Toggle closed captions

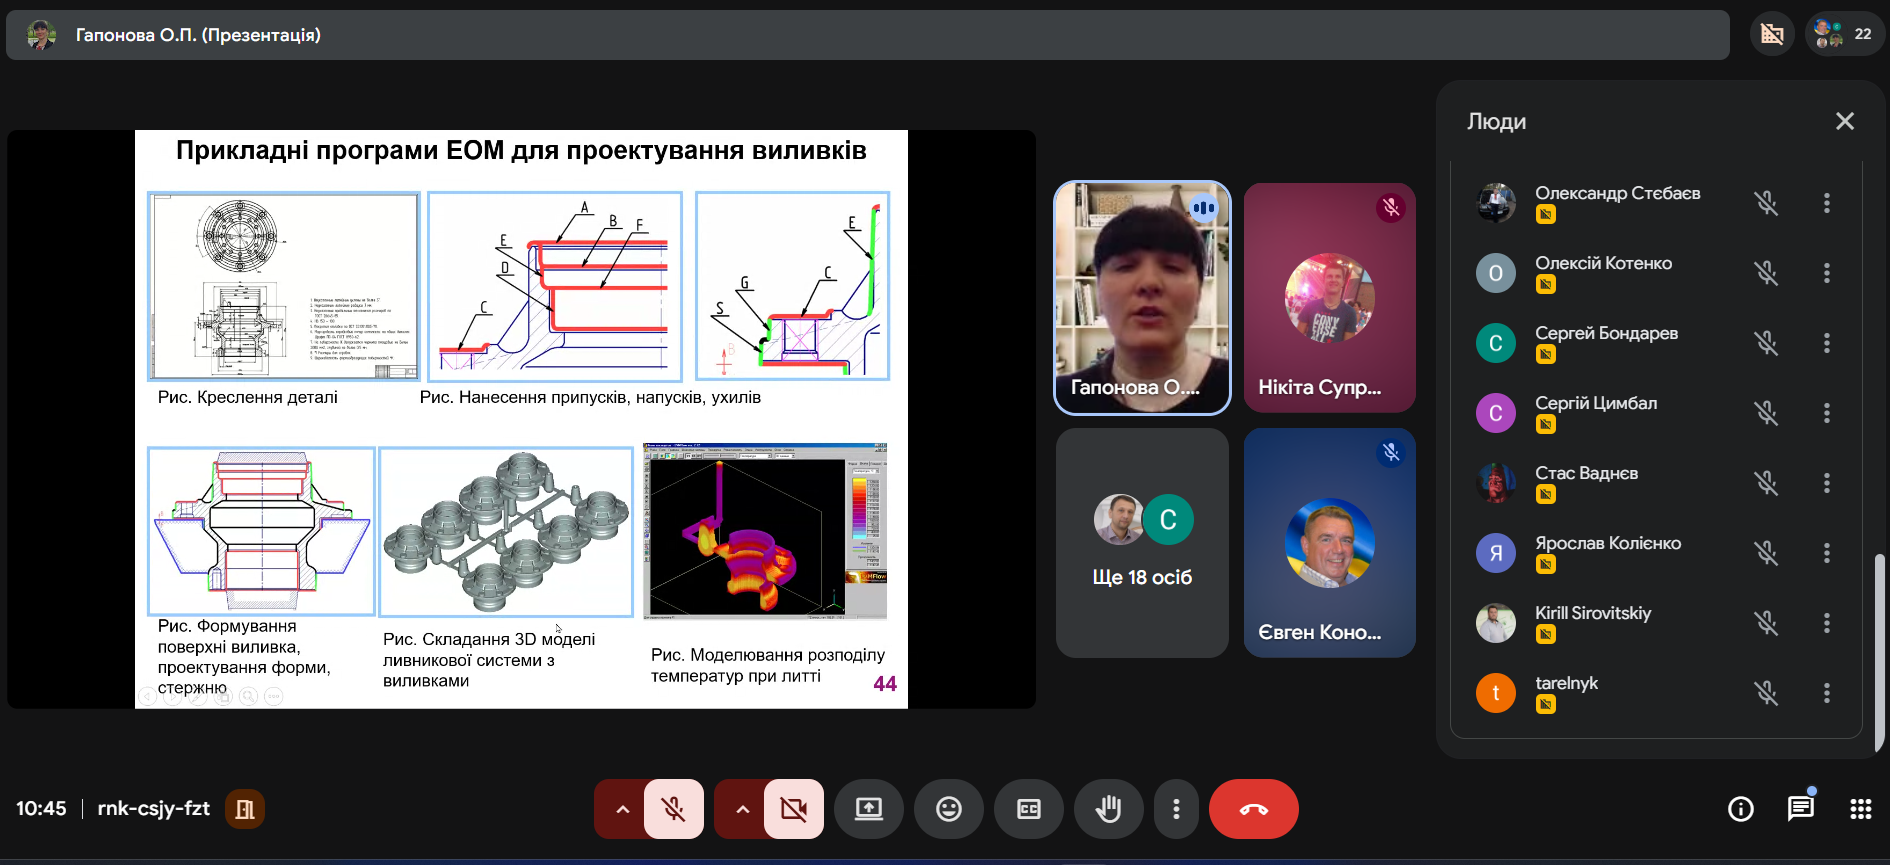[1028, 809]
